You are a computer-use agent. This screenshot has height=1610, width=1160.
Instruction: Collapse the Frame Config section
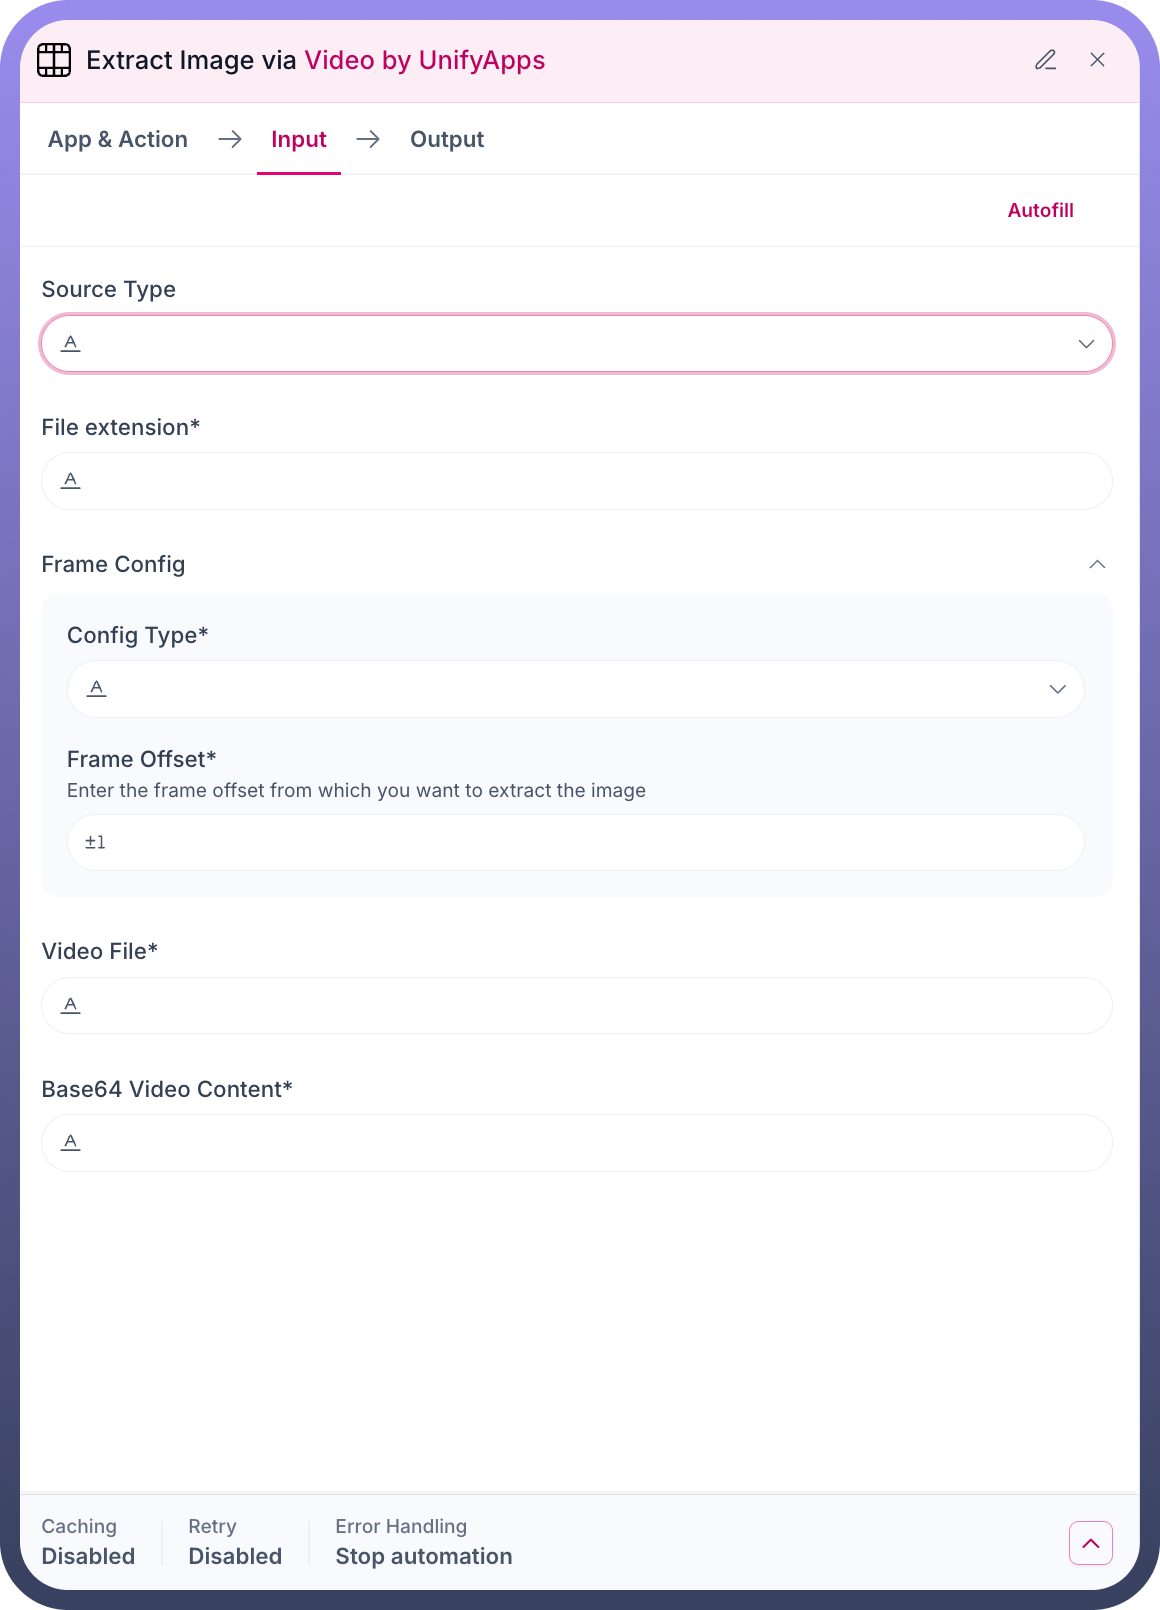pos(1097,564)
